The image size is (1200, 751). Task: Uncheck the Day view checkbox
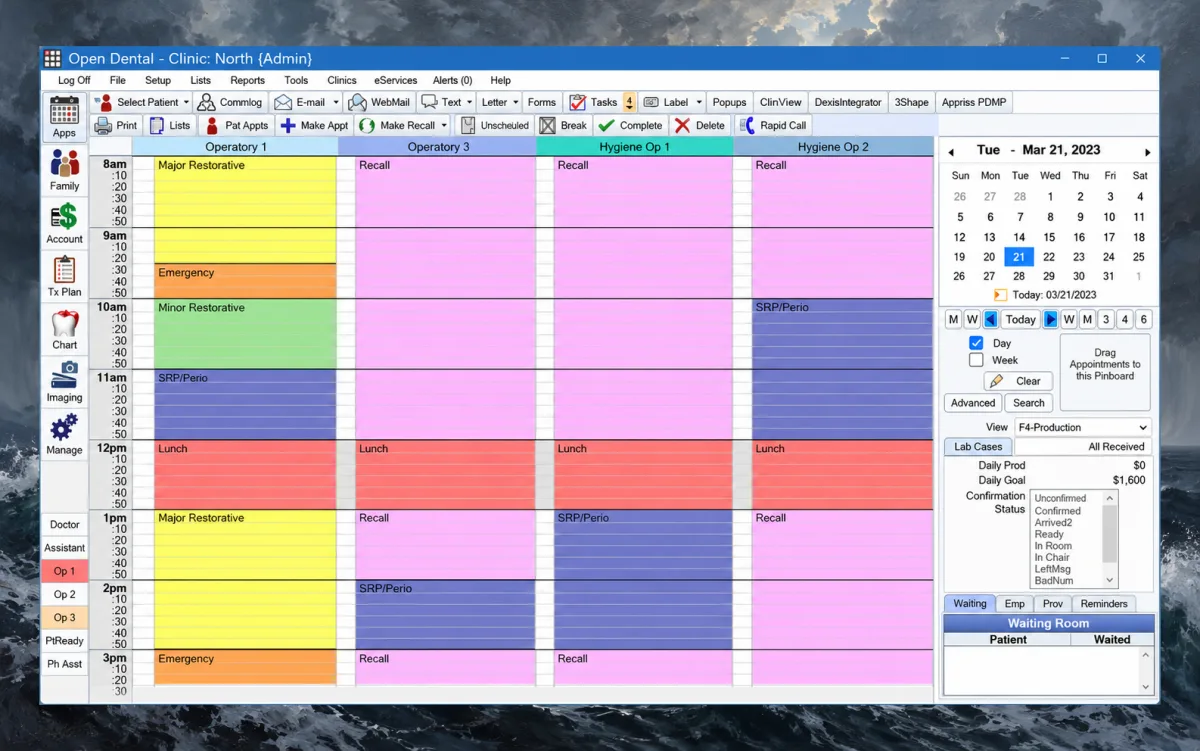coord(976,343)
